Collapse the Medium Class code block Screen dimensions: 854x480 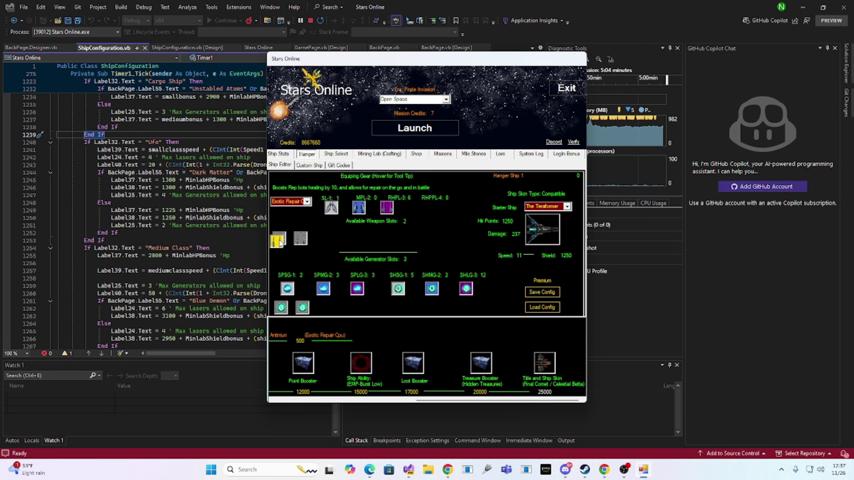point(50,248)
